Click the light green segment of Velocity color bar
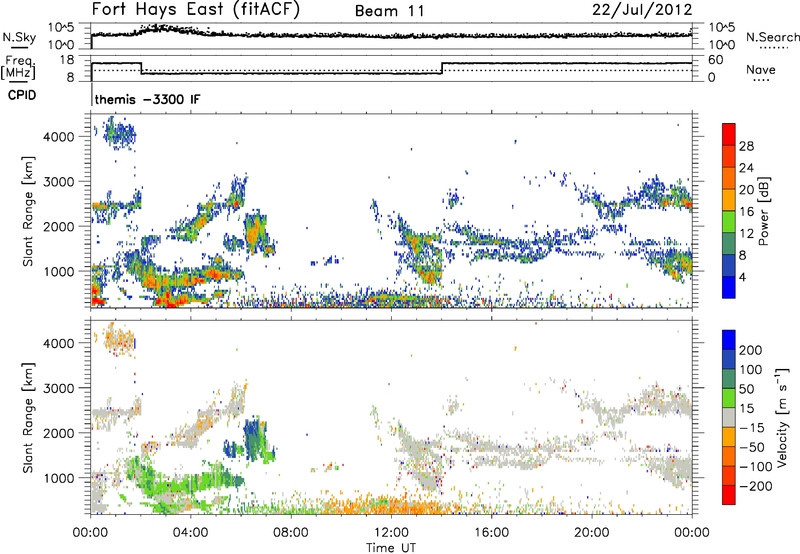800x554 pixels. pyautogui.click(x=729, y=398)
